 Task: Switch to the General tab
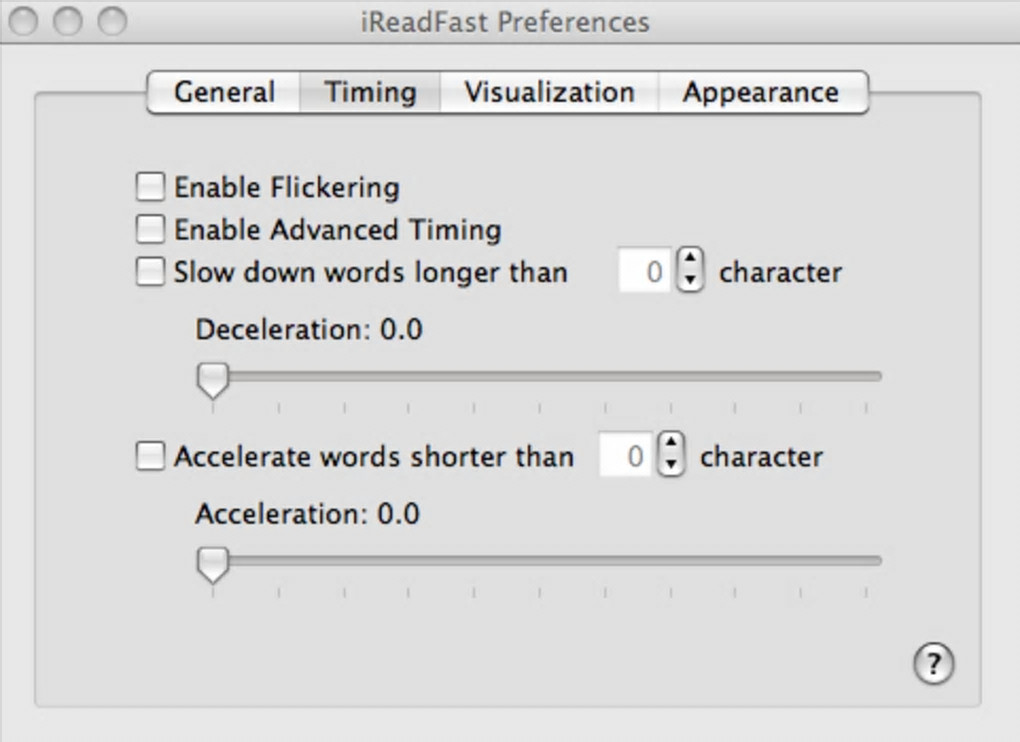pos(224,93)
